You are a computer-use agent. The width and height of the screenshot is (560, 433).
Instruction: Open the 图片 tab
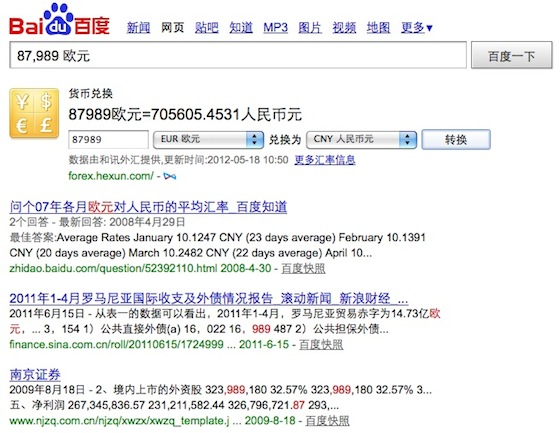310,28
